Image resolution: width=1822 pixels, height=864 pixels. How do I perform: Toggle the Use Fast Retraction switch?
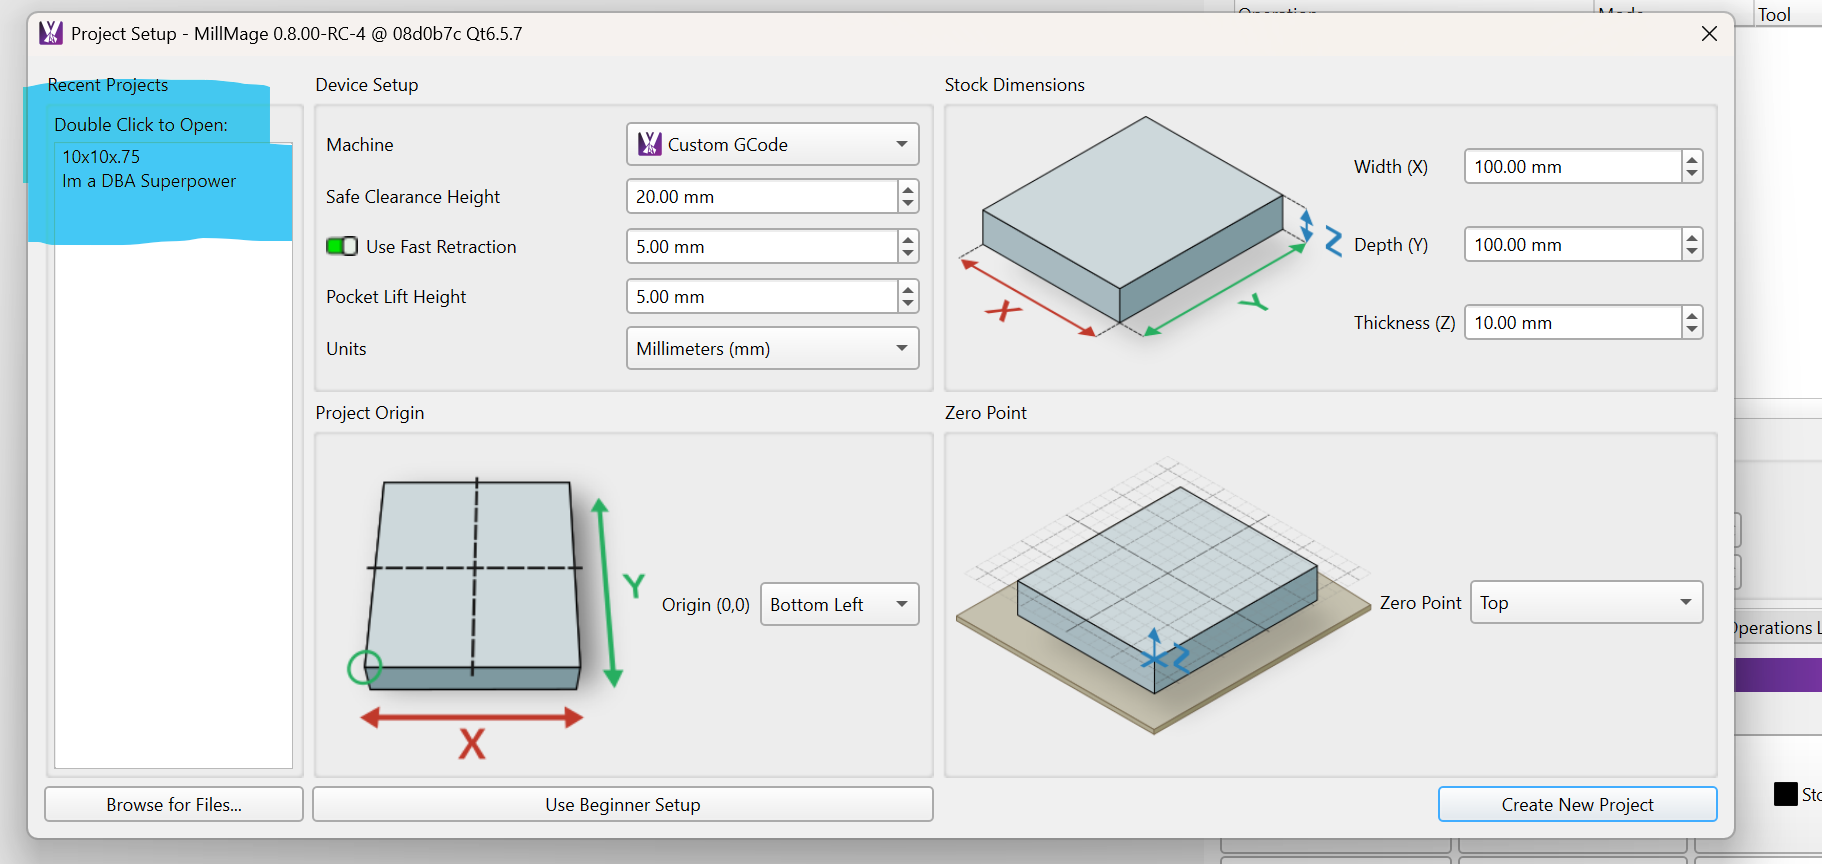click(x=342, y=246)
